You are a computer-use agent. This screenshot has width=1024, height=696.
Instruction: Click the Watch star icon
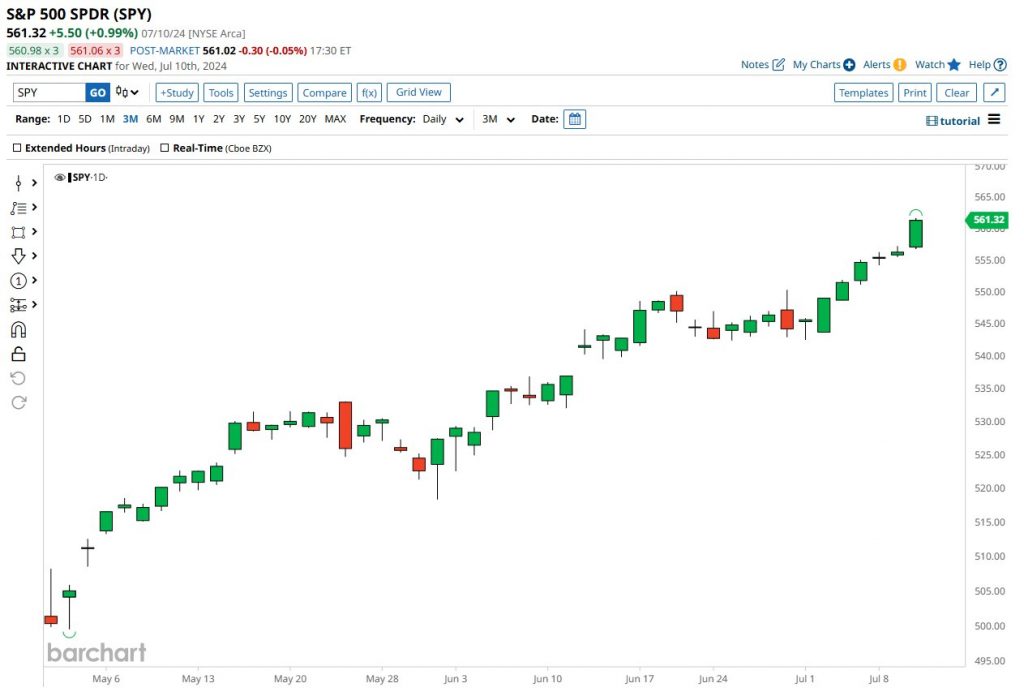tap(954, 65)
